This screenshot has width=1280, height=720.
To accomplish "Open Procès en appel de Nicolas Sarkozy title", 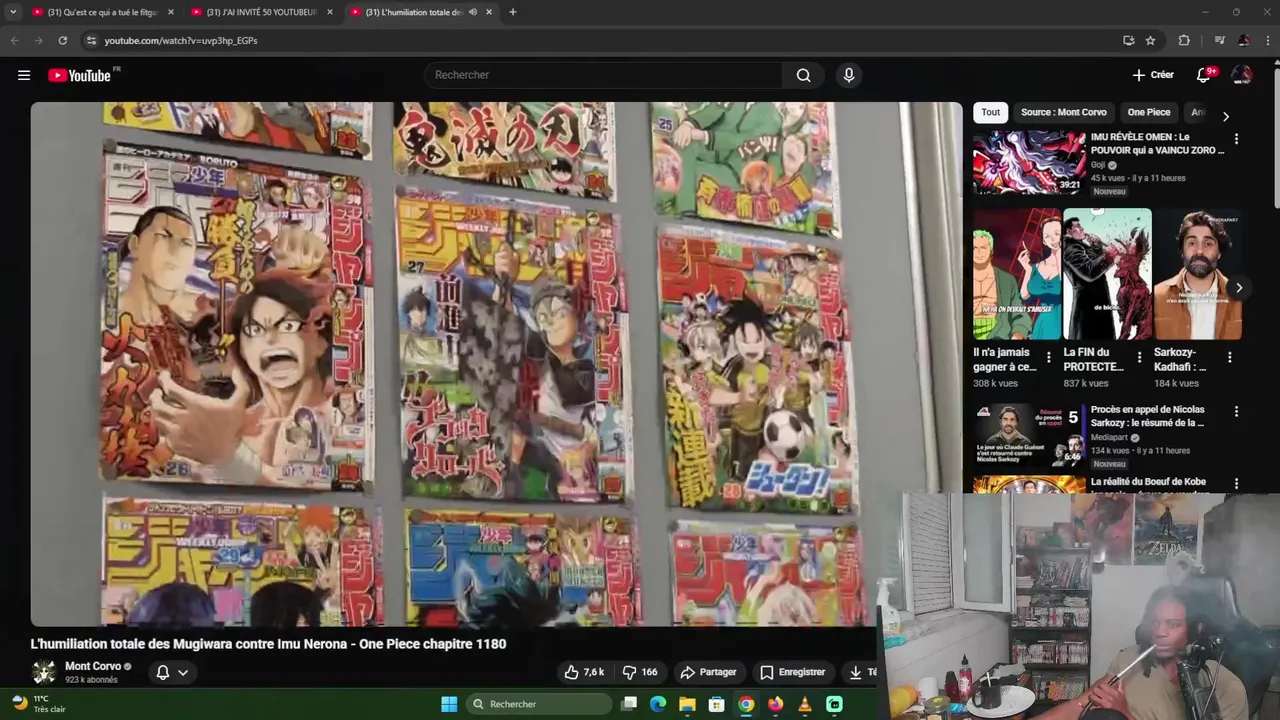I will (1147, 416).
